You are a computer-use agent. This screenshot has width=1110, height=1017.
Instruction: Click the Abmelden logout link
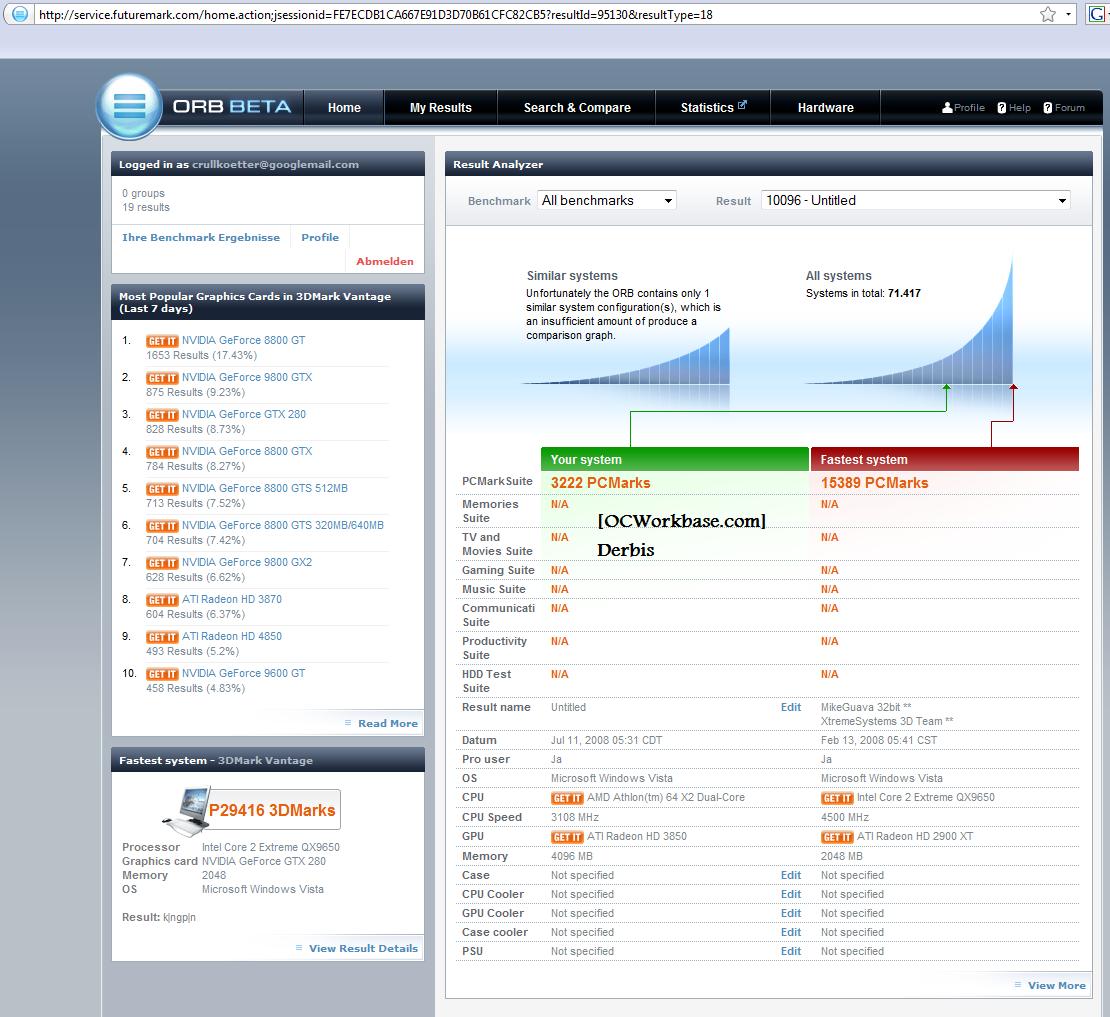click(384, 261)
